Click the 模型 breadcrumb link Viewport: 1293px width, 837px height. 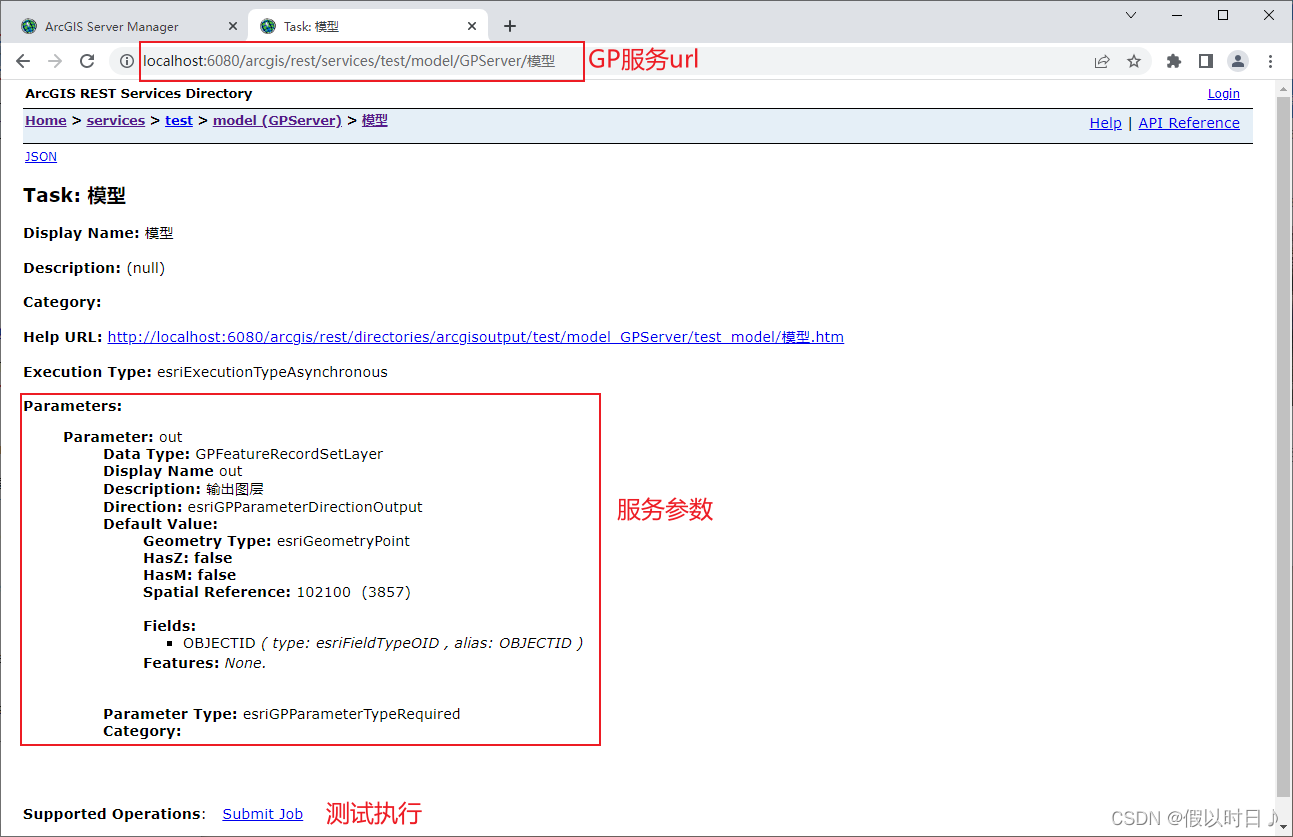375,120
